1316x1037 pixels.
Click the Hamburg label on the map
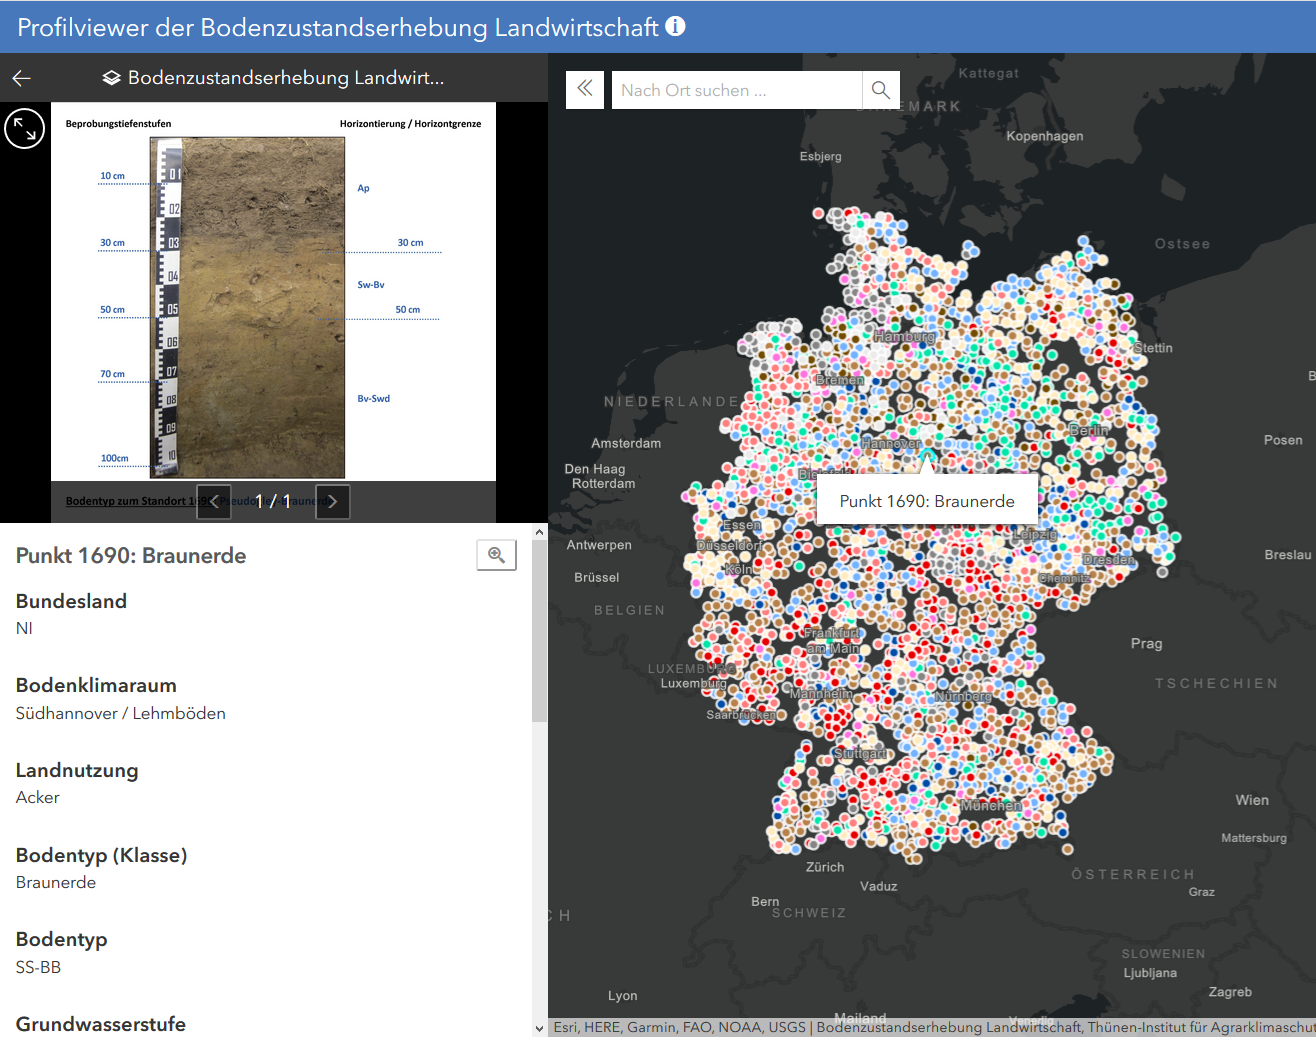tap(903, 337)
